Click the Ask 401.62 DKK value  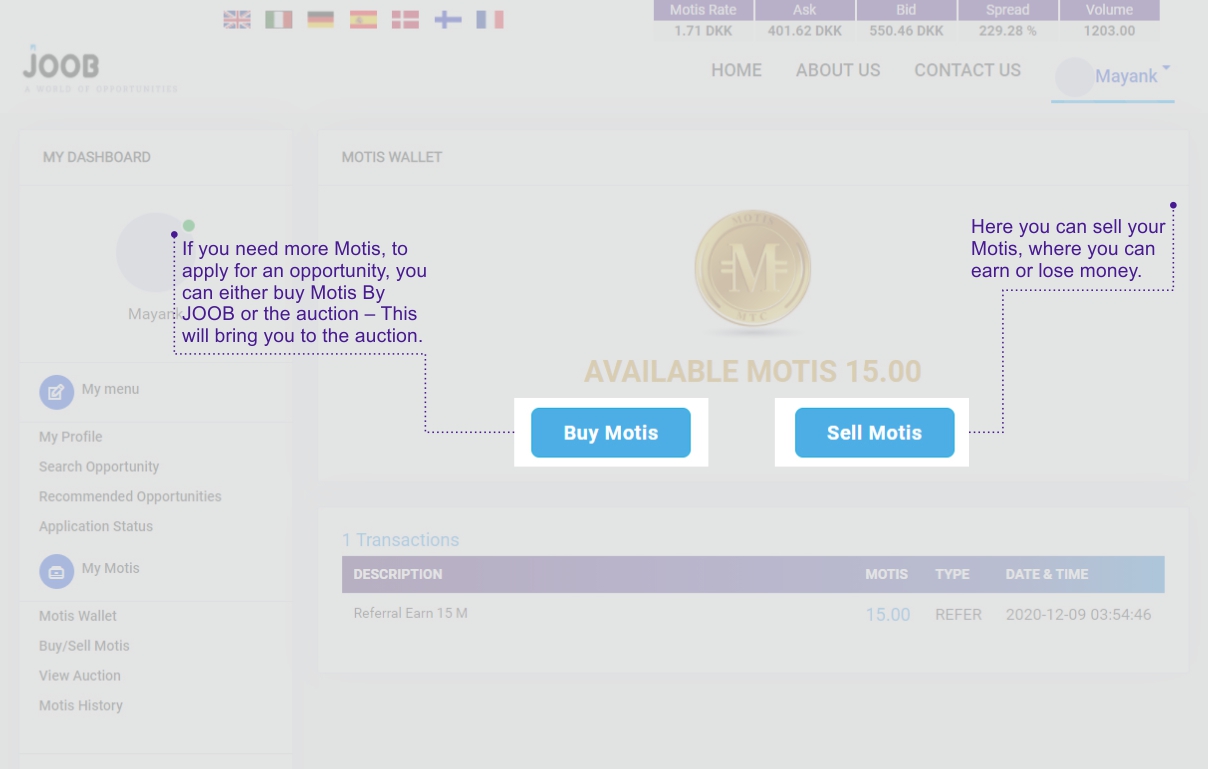click(x=805, y=31)
